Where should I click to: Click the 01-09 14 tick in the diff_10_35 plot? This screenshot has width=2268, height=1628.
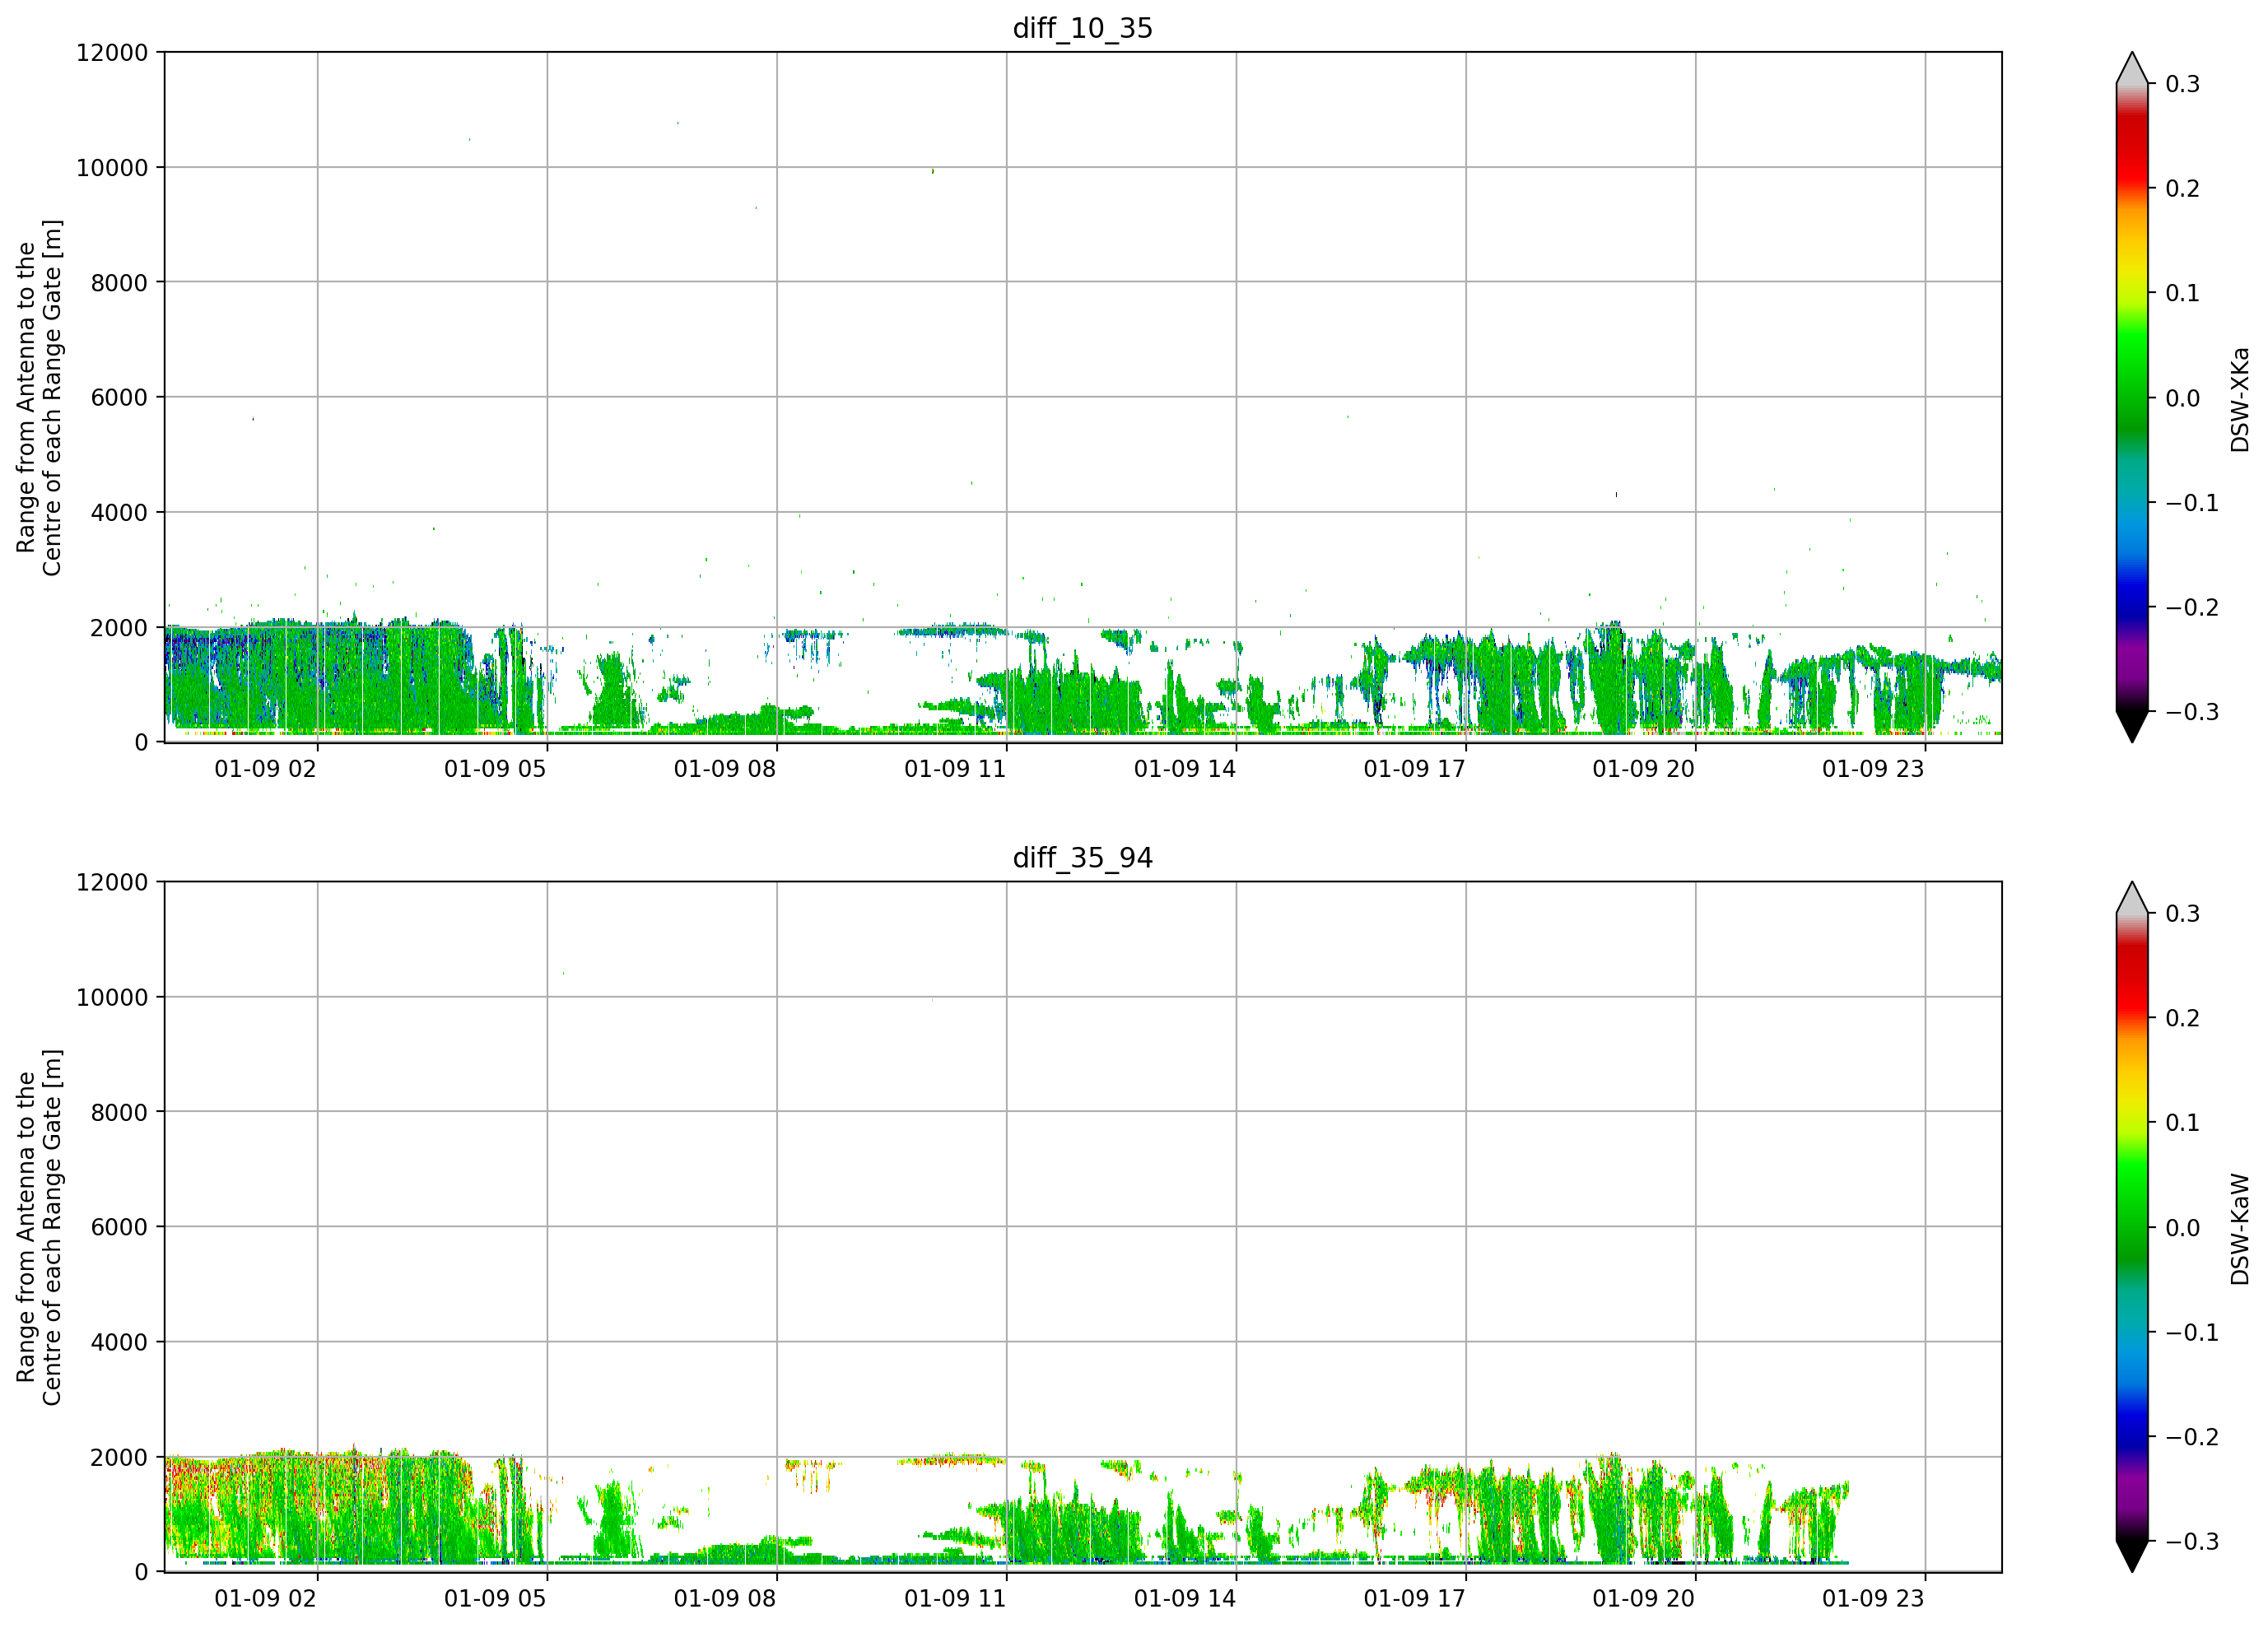(x=1185, y=769)
